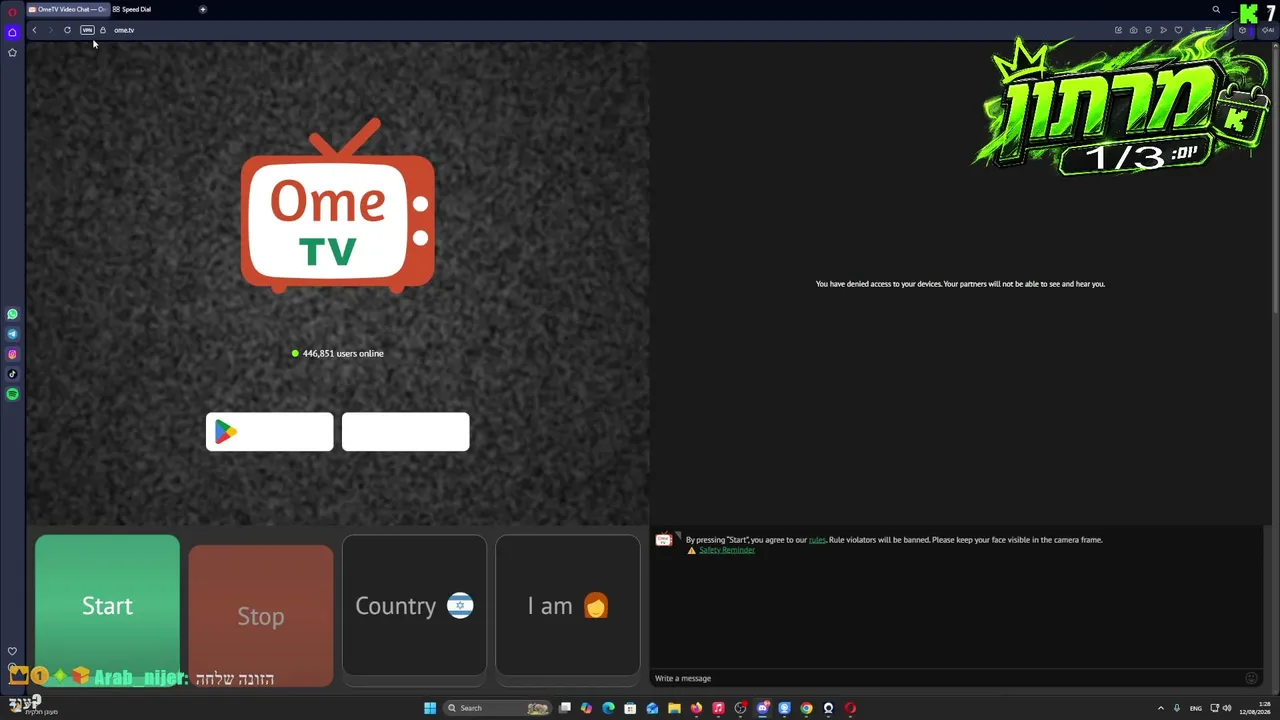Open the downloads toolbar icon
1280x720 pixels.
coord(1193,30)
